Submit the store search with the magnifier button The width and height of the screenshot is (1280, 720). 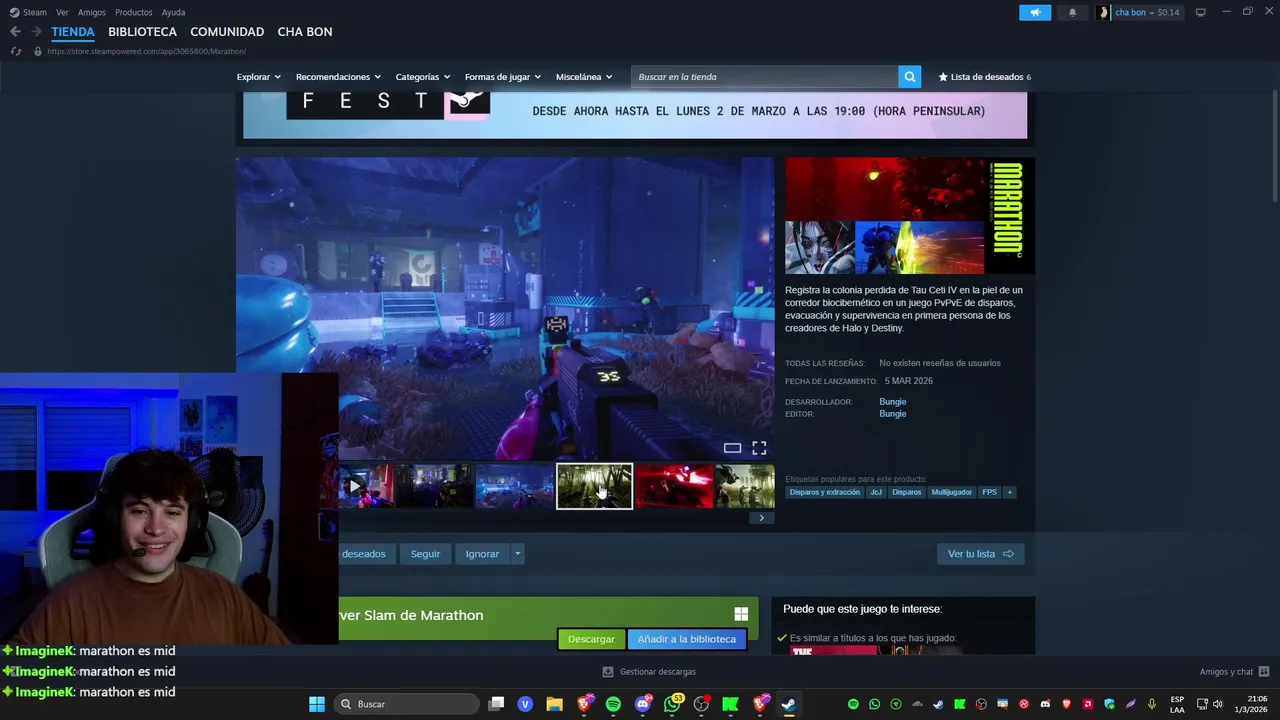coord(909,77)
